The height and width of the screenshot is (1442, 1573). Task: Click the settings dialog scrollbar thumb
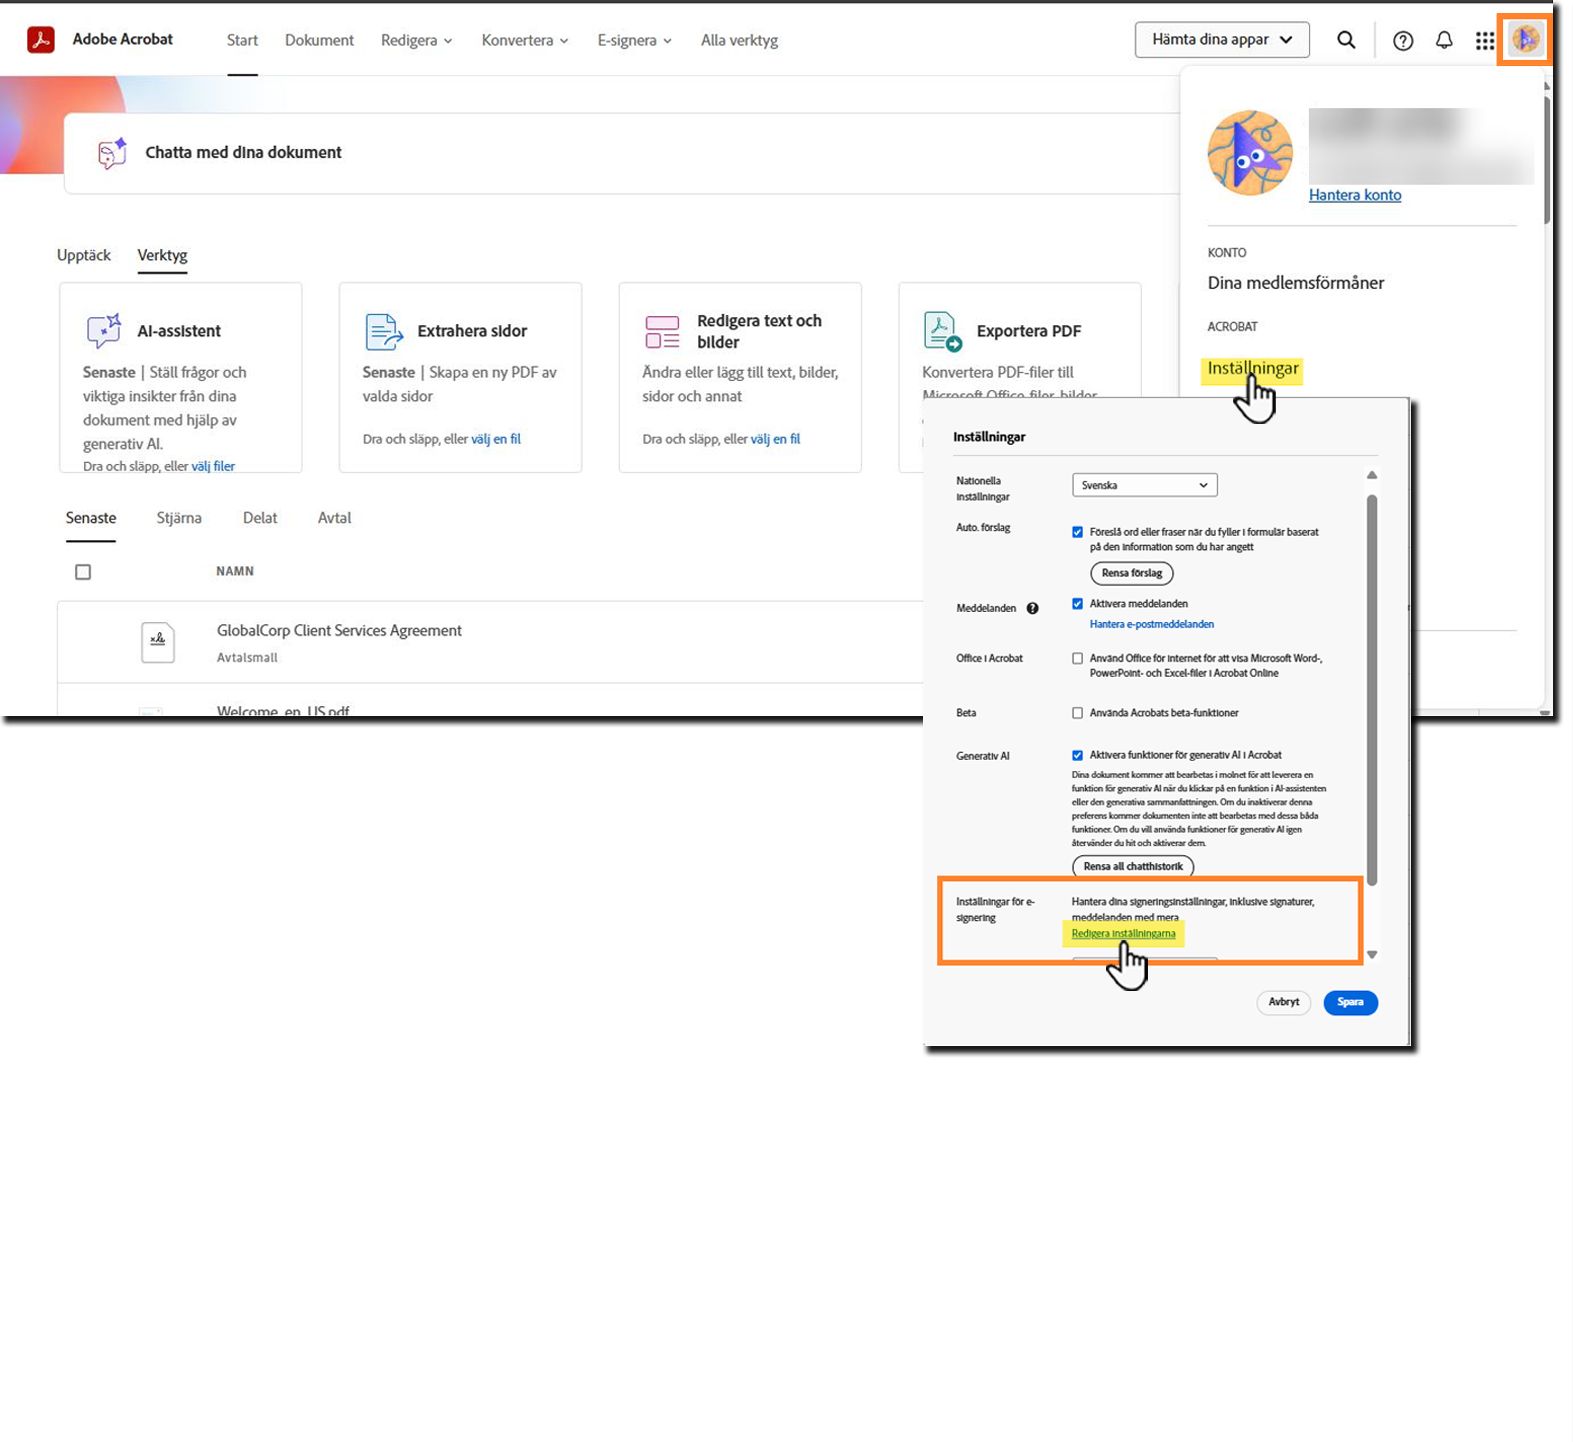tap(1372, 690)
